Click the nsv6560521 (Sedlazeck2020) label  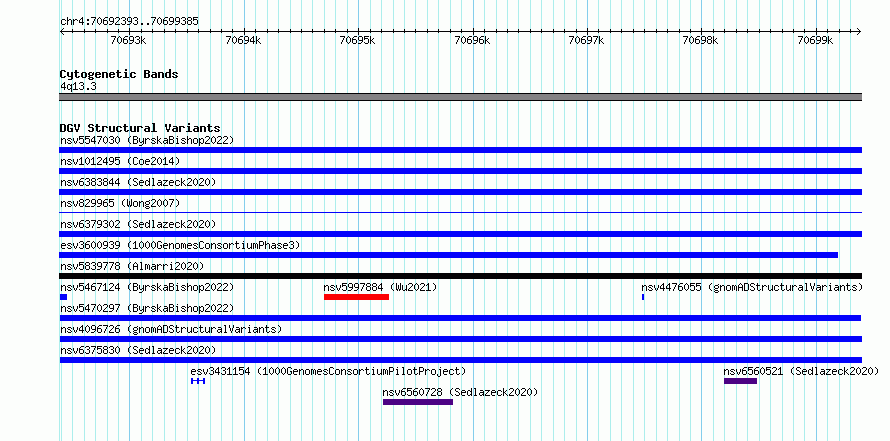click(x=801, y=371)
